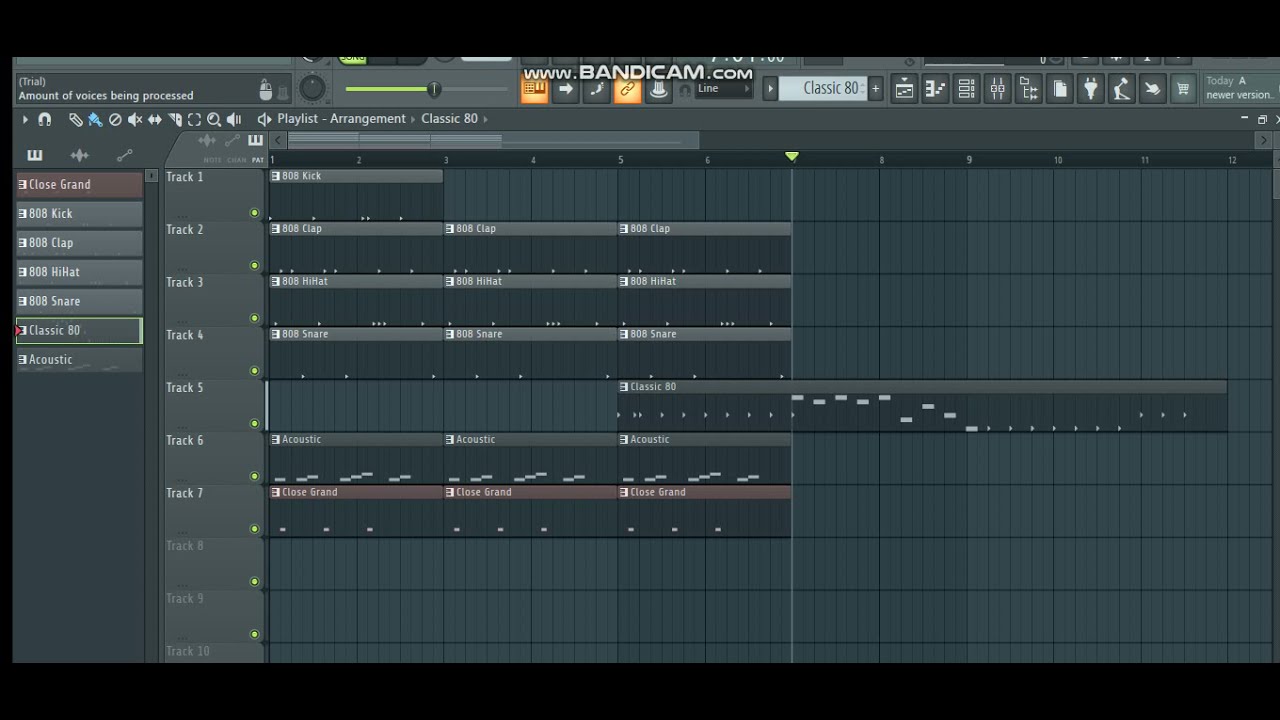Open the Plugin database plug icon
Viewport: 1280px width, 720px height.
[1090, 89]
